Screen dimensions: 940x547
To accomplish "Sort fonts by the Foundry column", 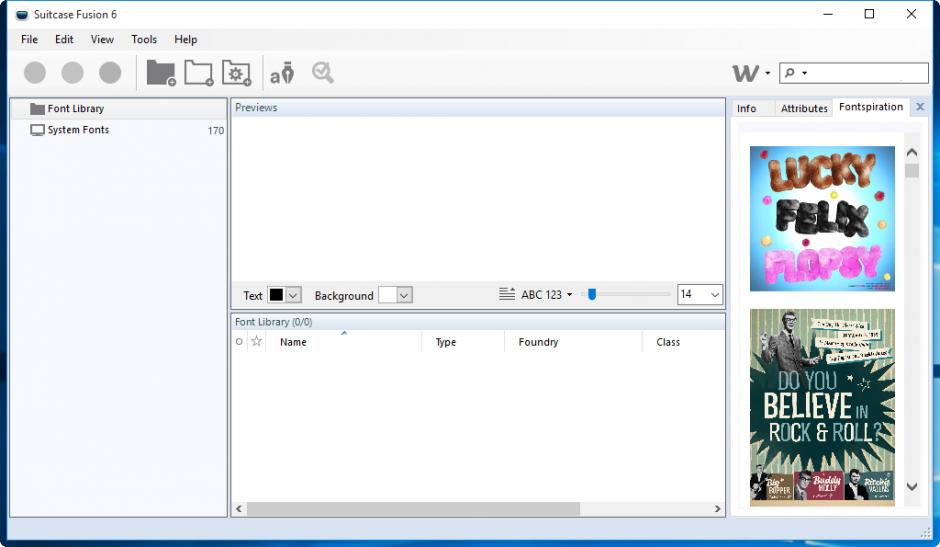I will point(538,342).
